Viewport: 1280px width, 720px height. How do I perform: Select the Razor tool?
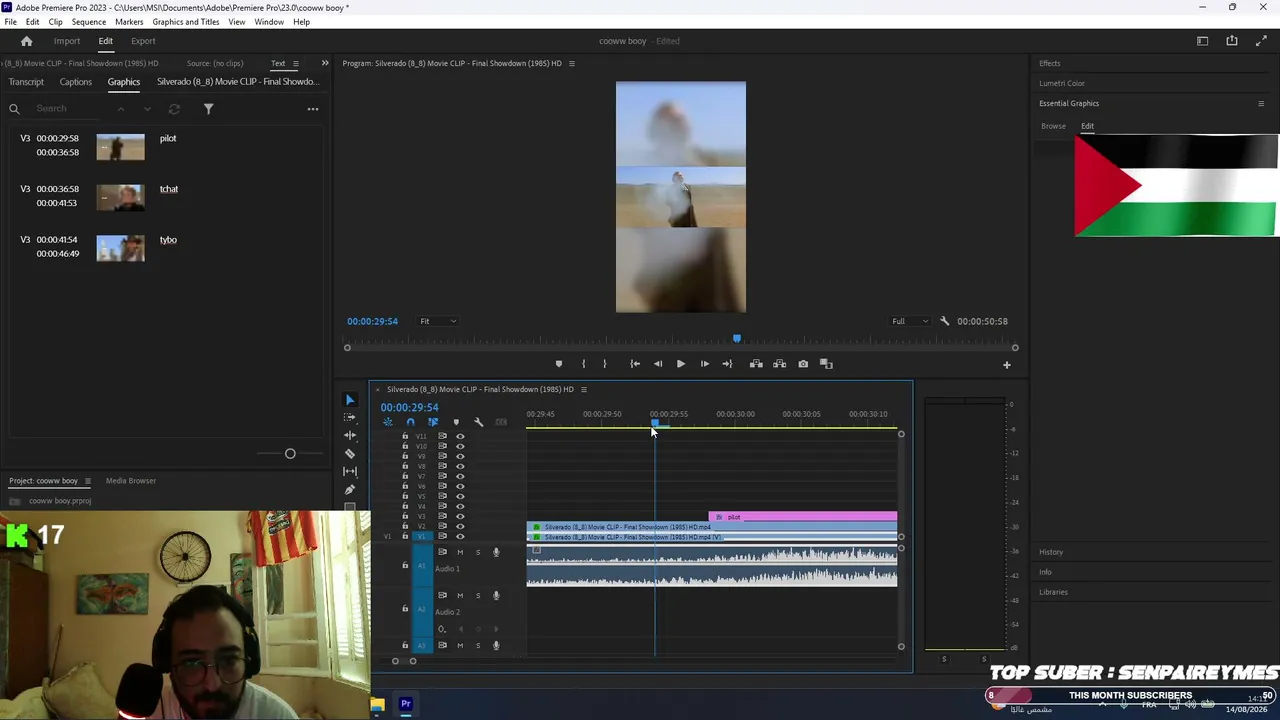click(x=350, y=454)
